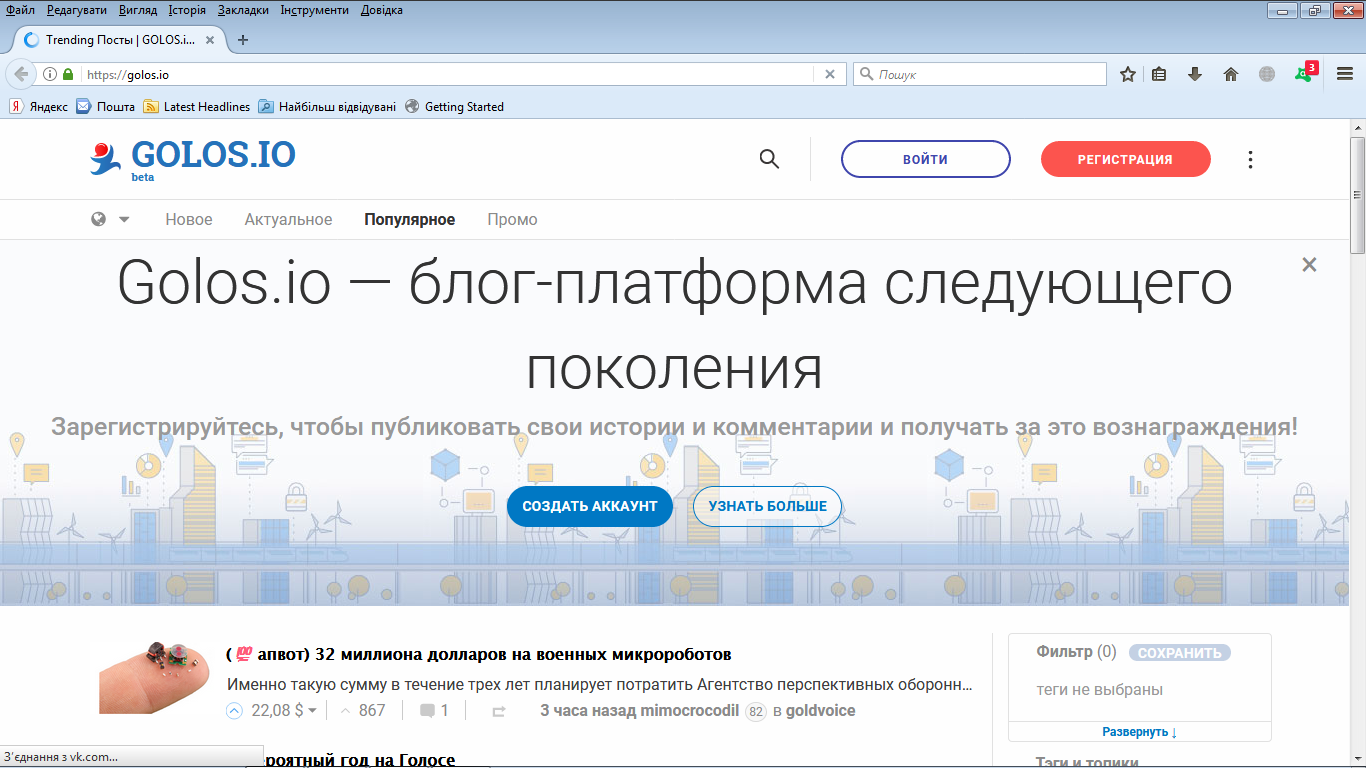
Task: Go to Firefox home page icon
Action: pyautogui.click(x=1231, y=74)
